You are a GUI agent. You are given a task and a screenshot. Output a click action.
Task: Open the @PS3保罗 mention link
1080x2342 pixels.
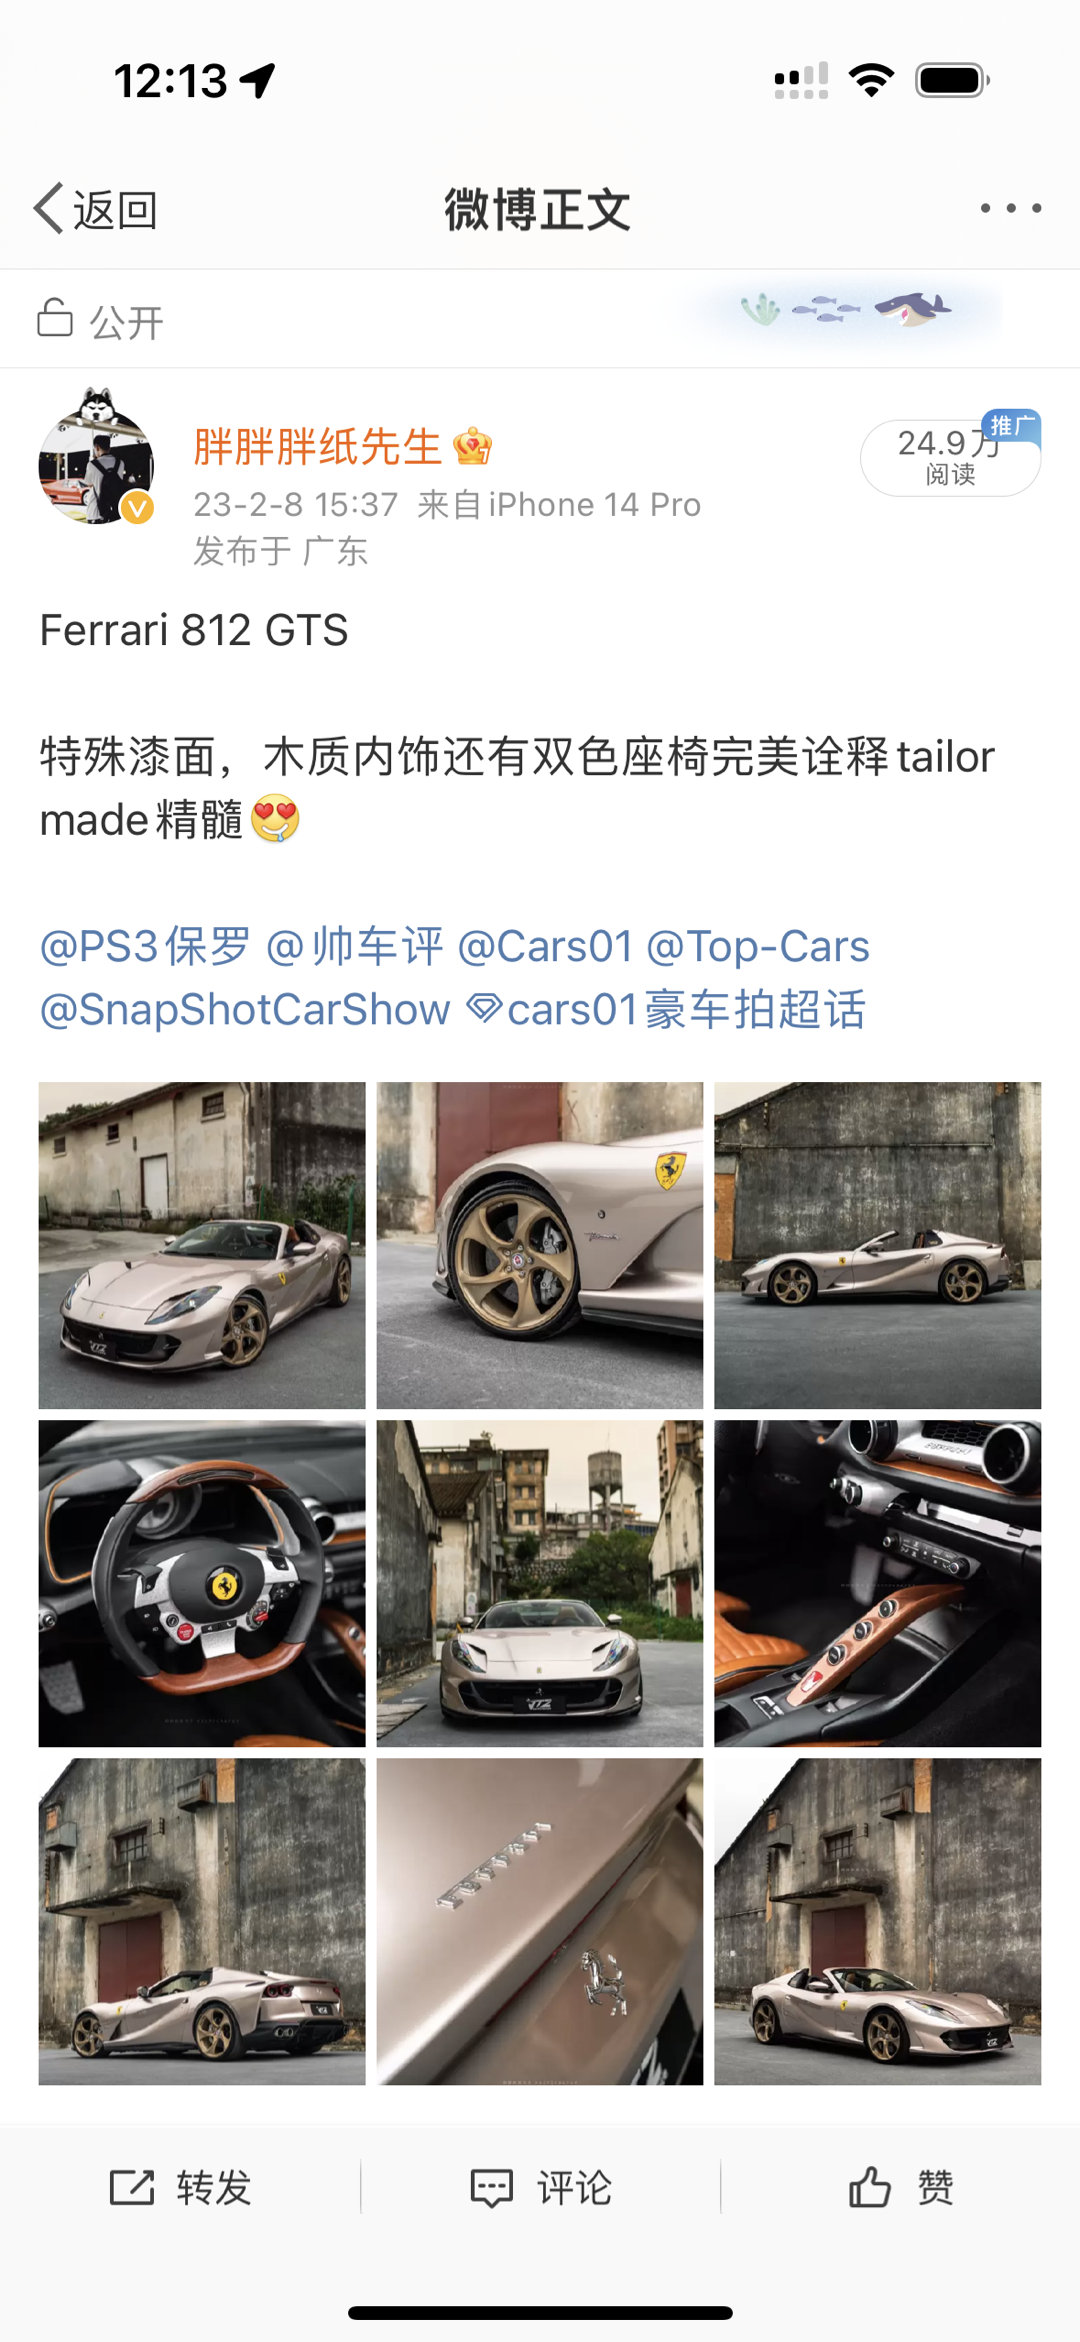point(145,946)
